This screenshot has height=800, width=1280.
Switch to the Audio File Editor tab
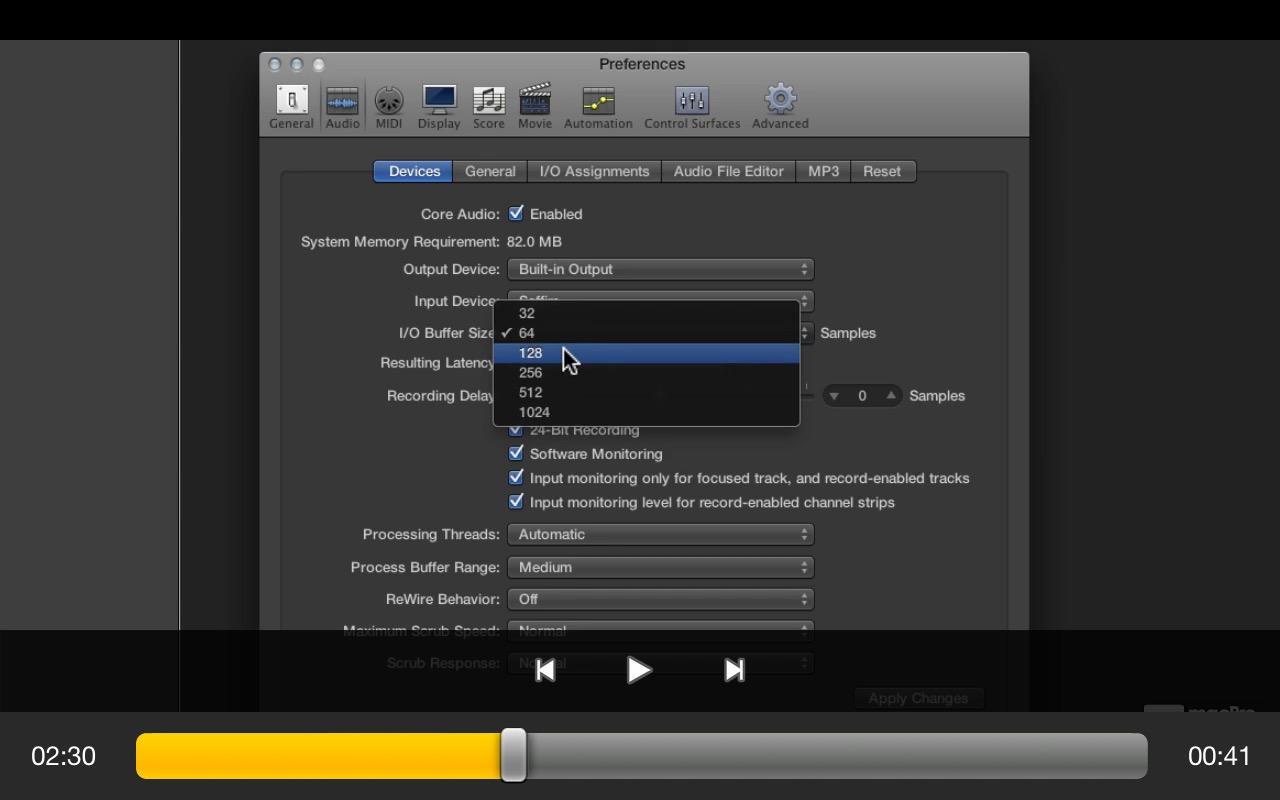coord(728,171)
